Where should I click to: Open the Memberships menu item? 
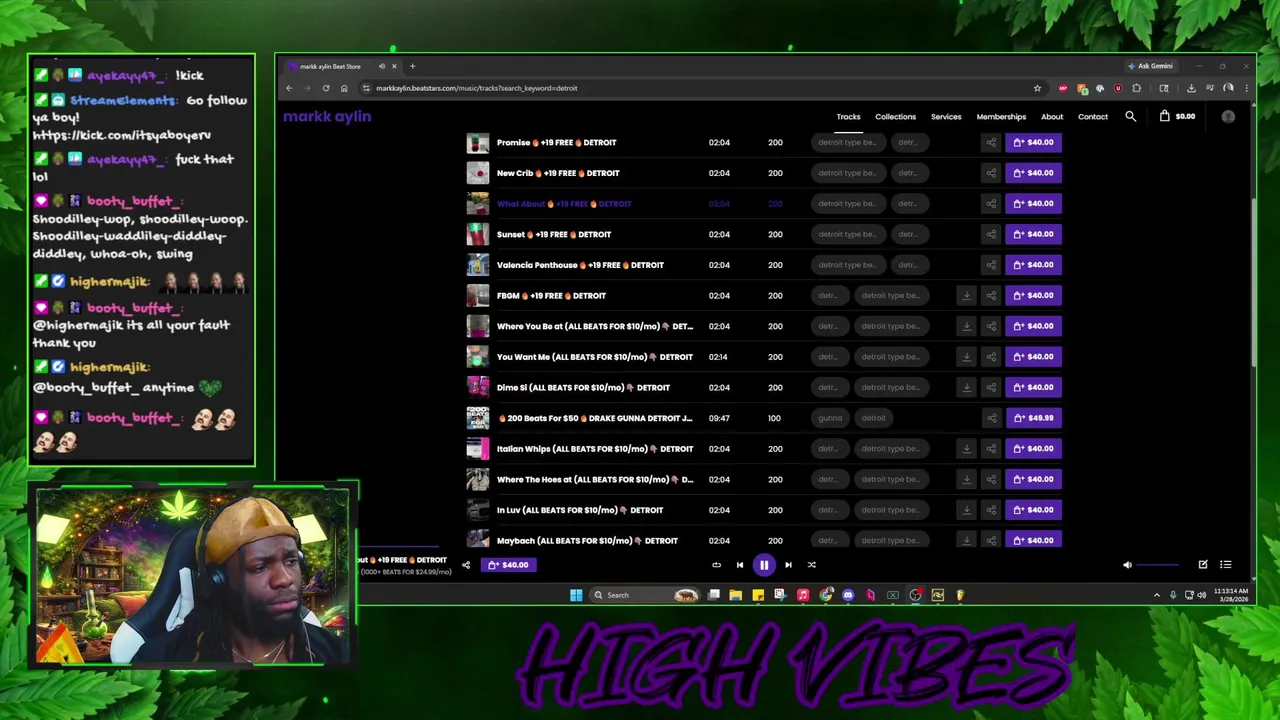(1001, 117)
